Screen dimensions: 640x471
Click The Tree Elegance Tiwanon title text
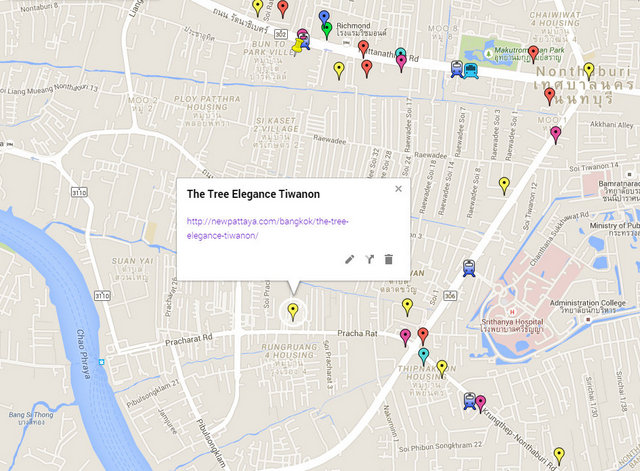point(253,194)
